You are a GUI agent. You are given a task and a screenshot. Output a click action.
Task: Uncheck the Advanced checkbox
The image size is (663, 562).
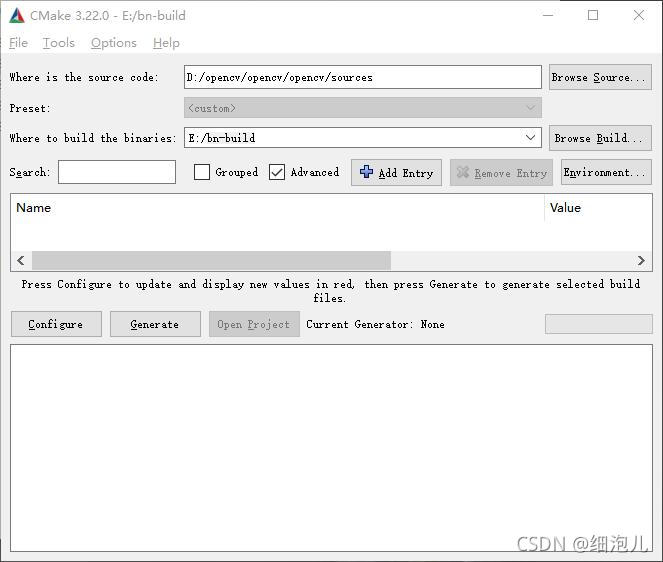point(277,172)
